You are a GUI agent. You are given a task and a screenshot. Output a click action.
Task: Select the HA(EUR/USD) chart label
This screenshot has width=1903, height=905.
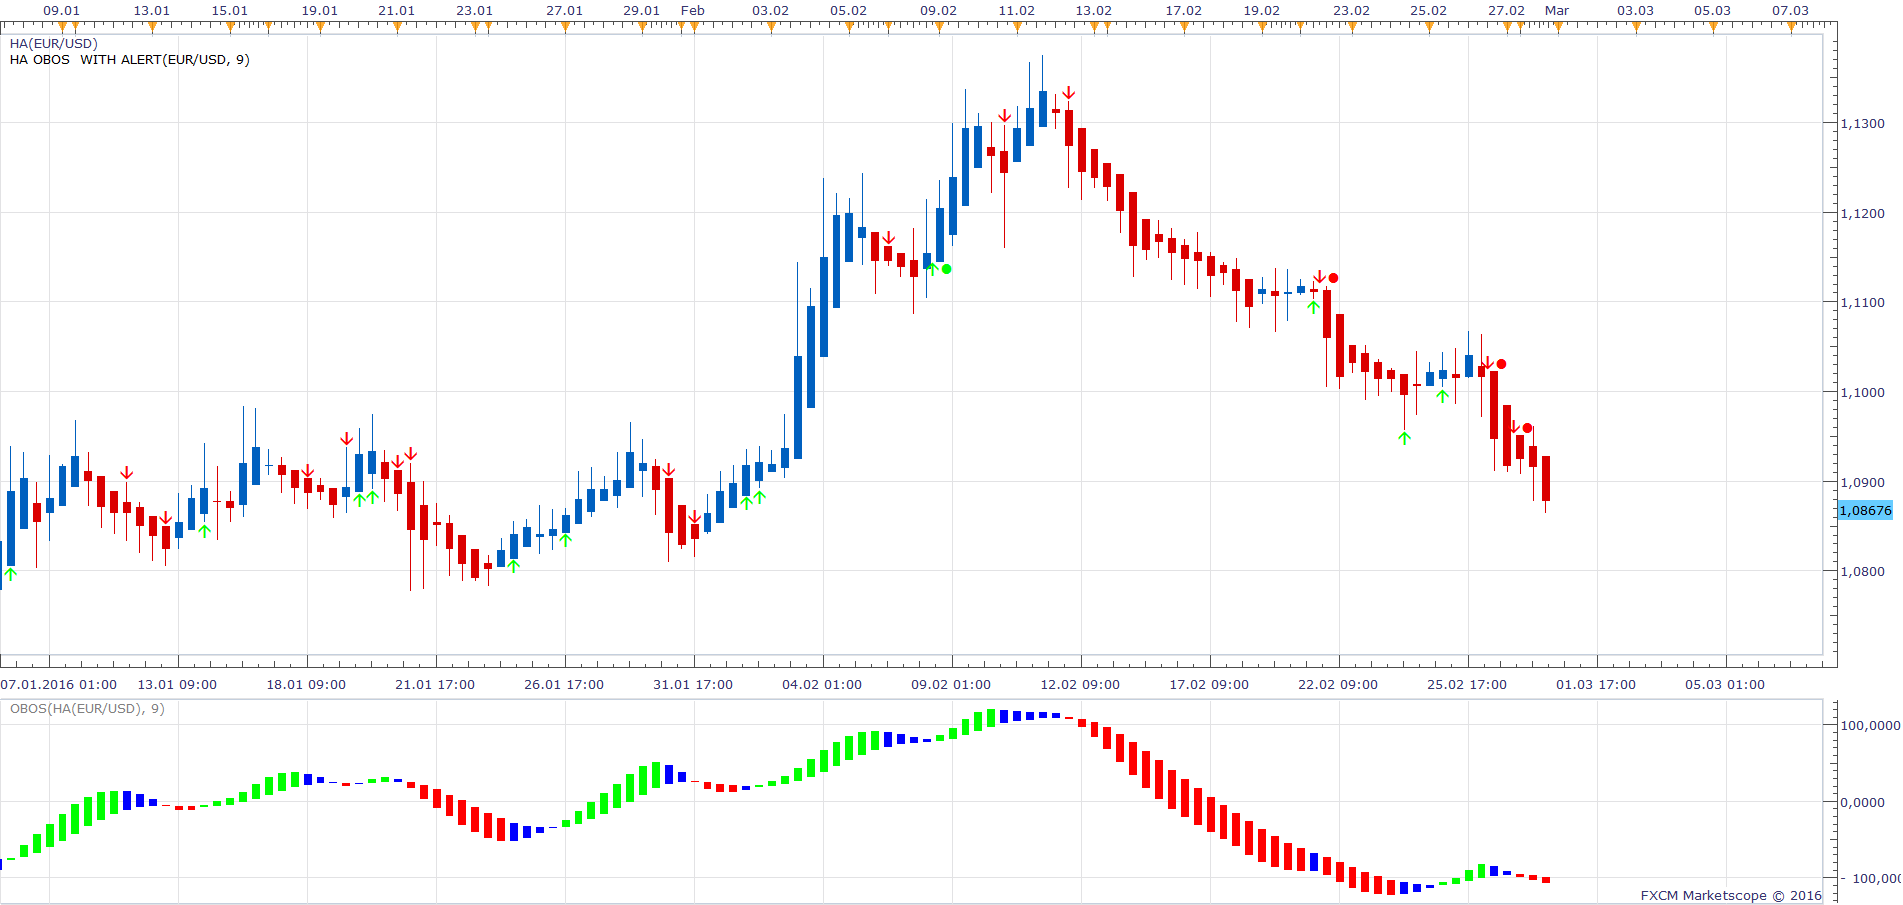click(54, 44)
